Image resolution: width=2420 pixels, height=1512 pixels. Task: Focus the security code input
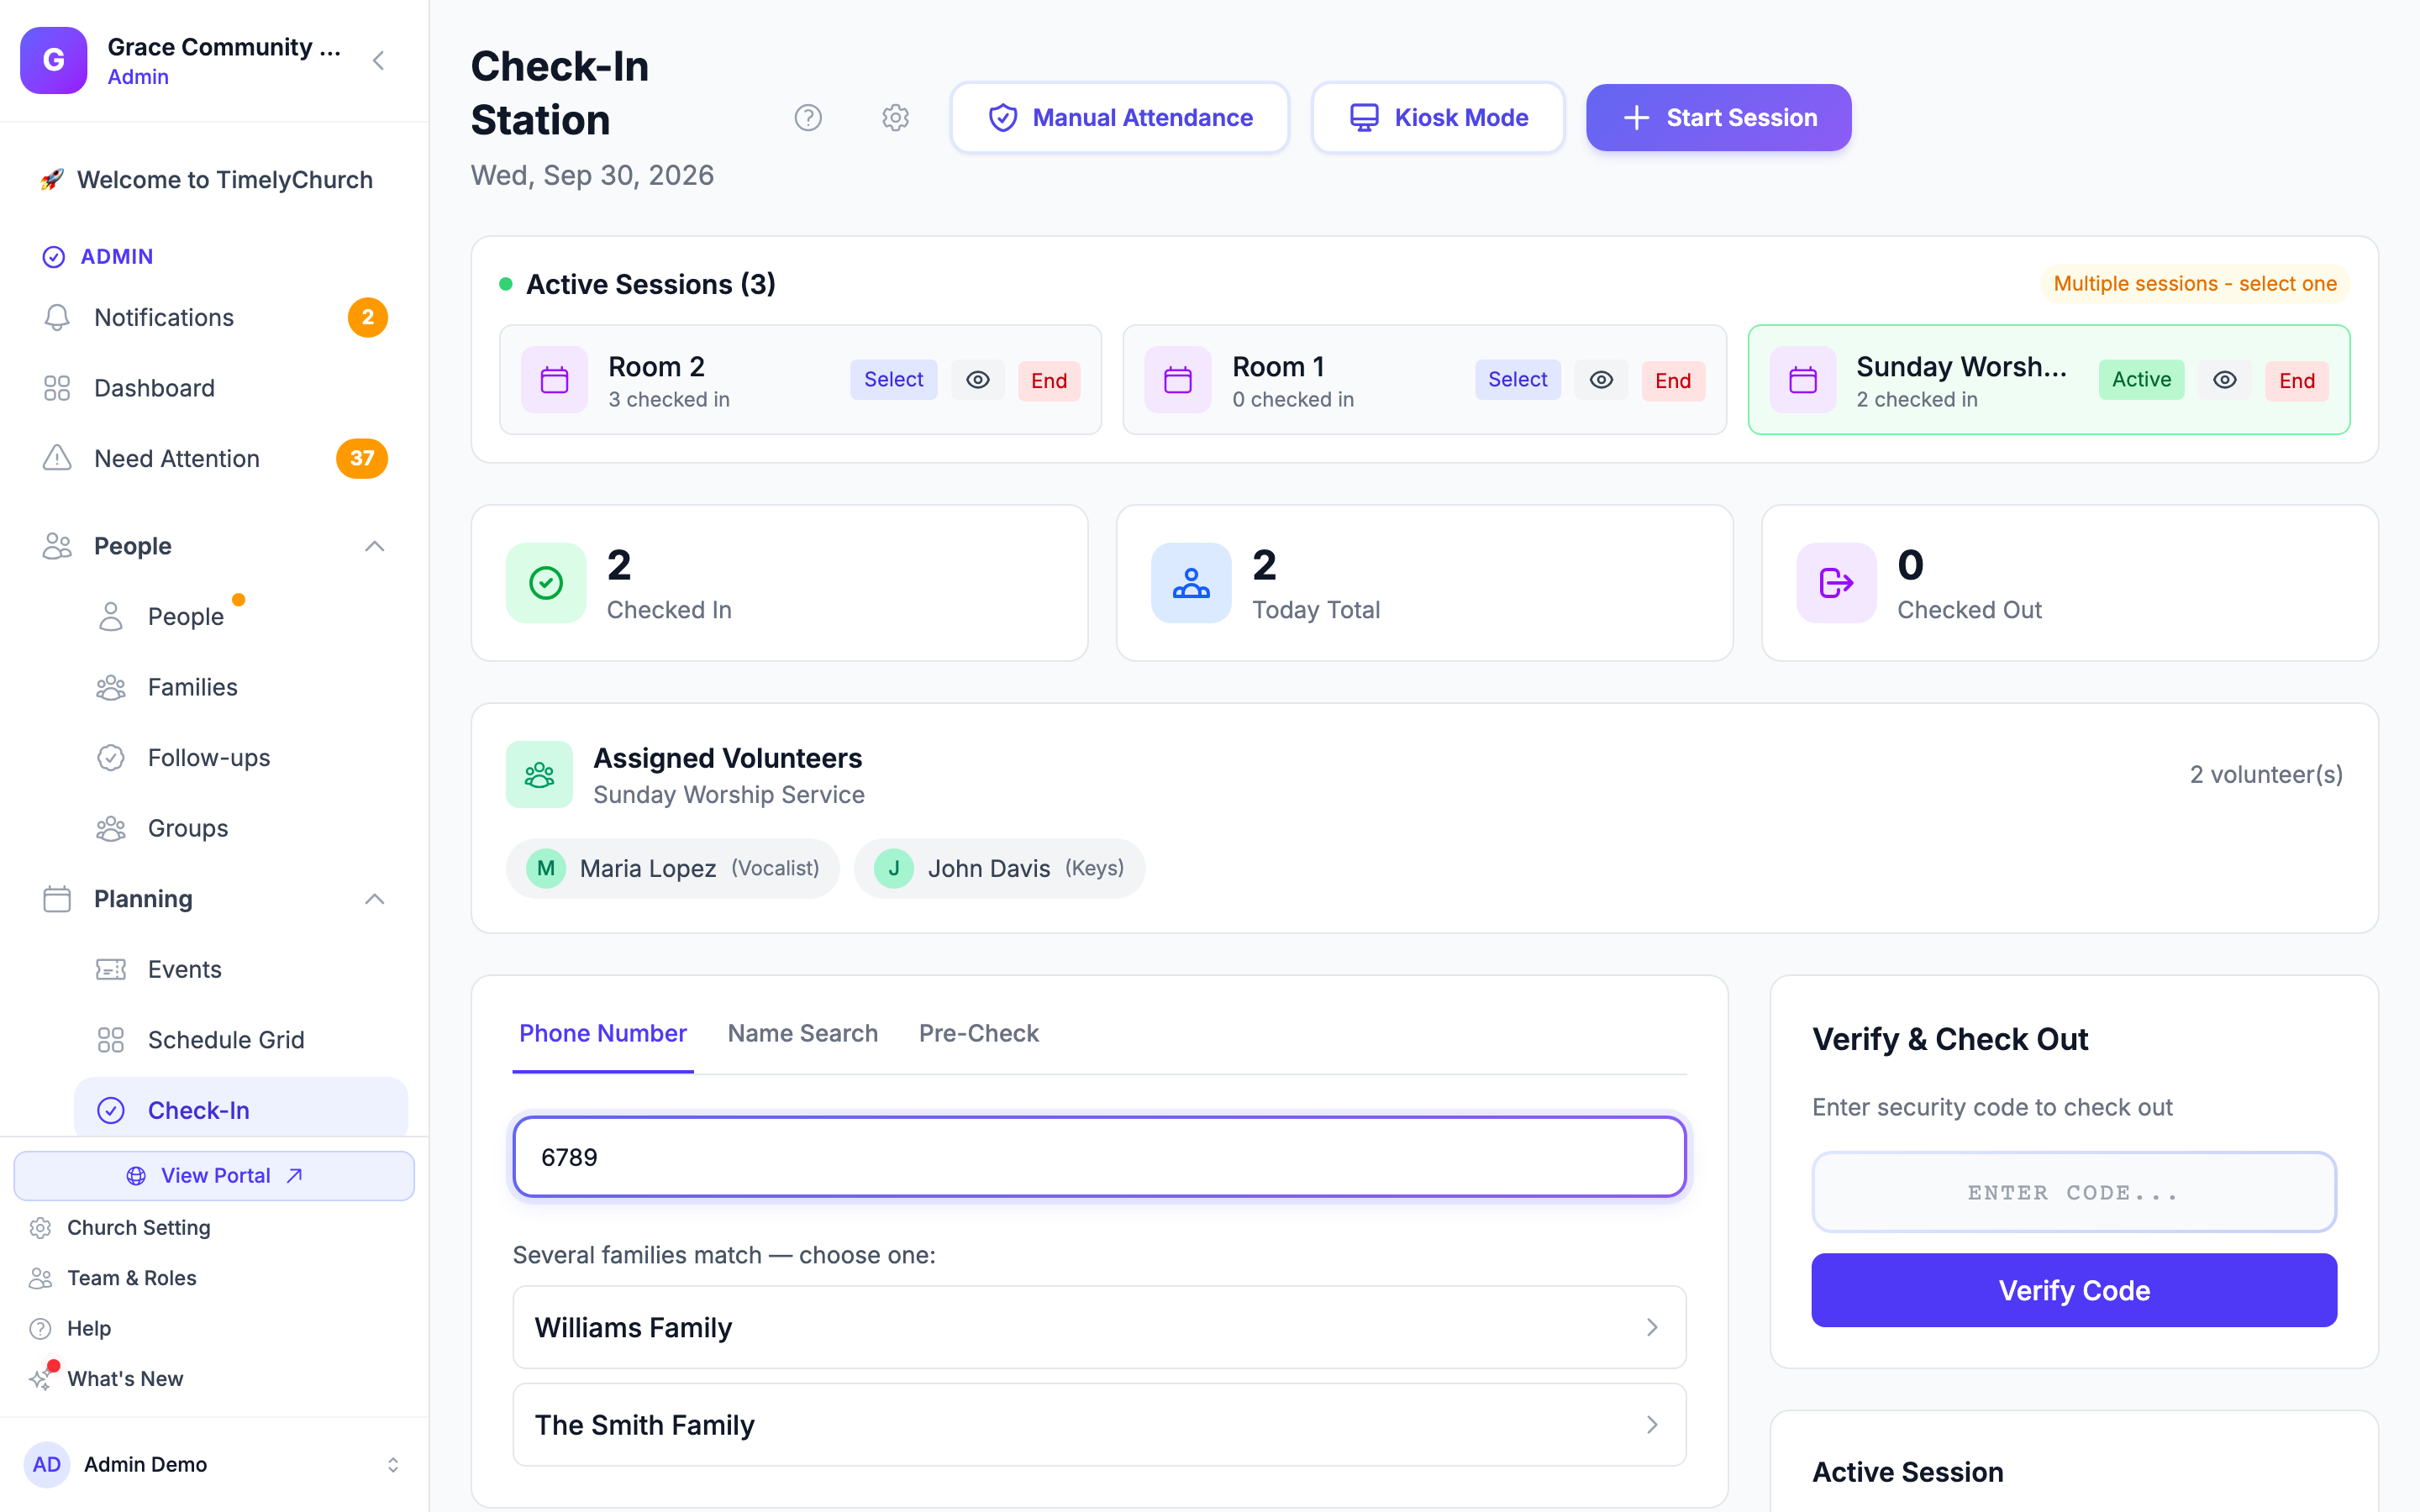[2073, 1192]
